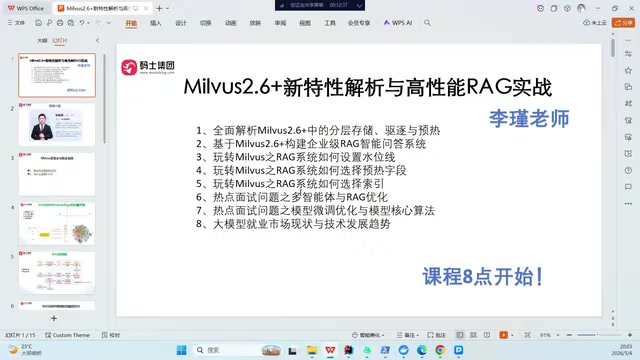Viewport: 640px width, 360px height.
Task: Click the 课程8点开始 text on slide
Action: (x=483, y=277)
